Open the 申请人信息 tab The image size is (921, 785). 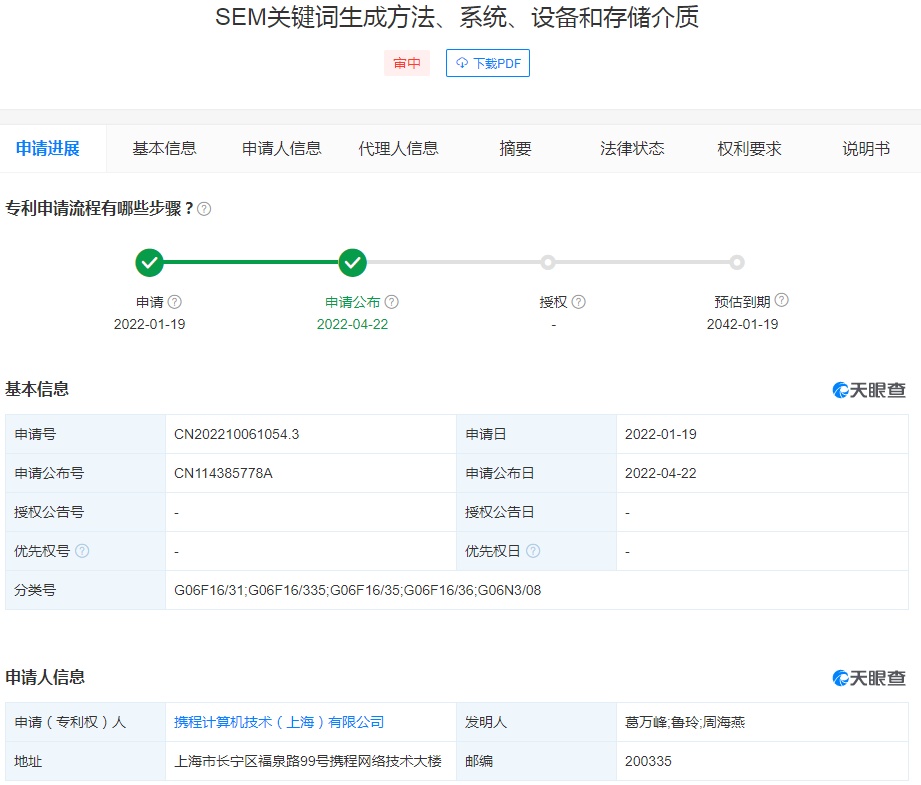pos(282,149)
